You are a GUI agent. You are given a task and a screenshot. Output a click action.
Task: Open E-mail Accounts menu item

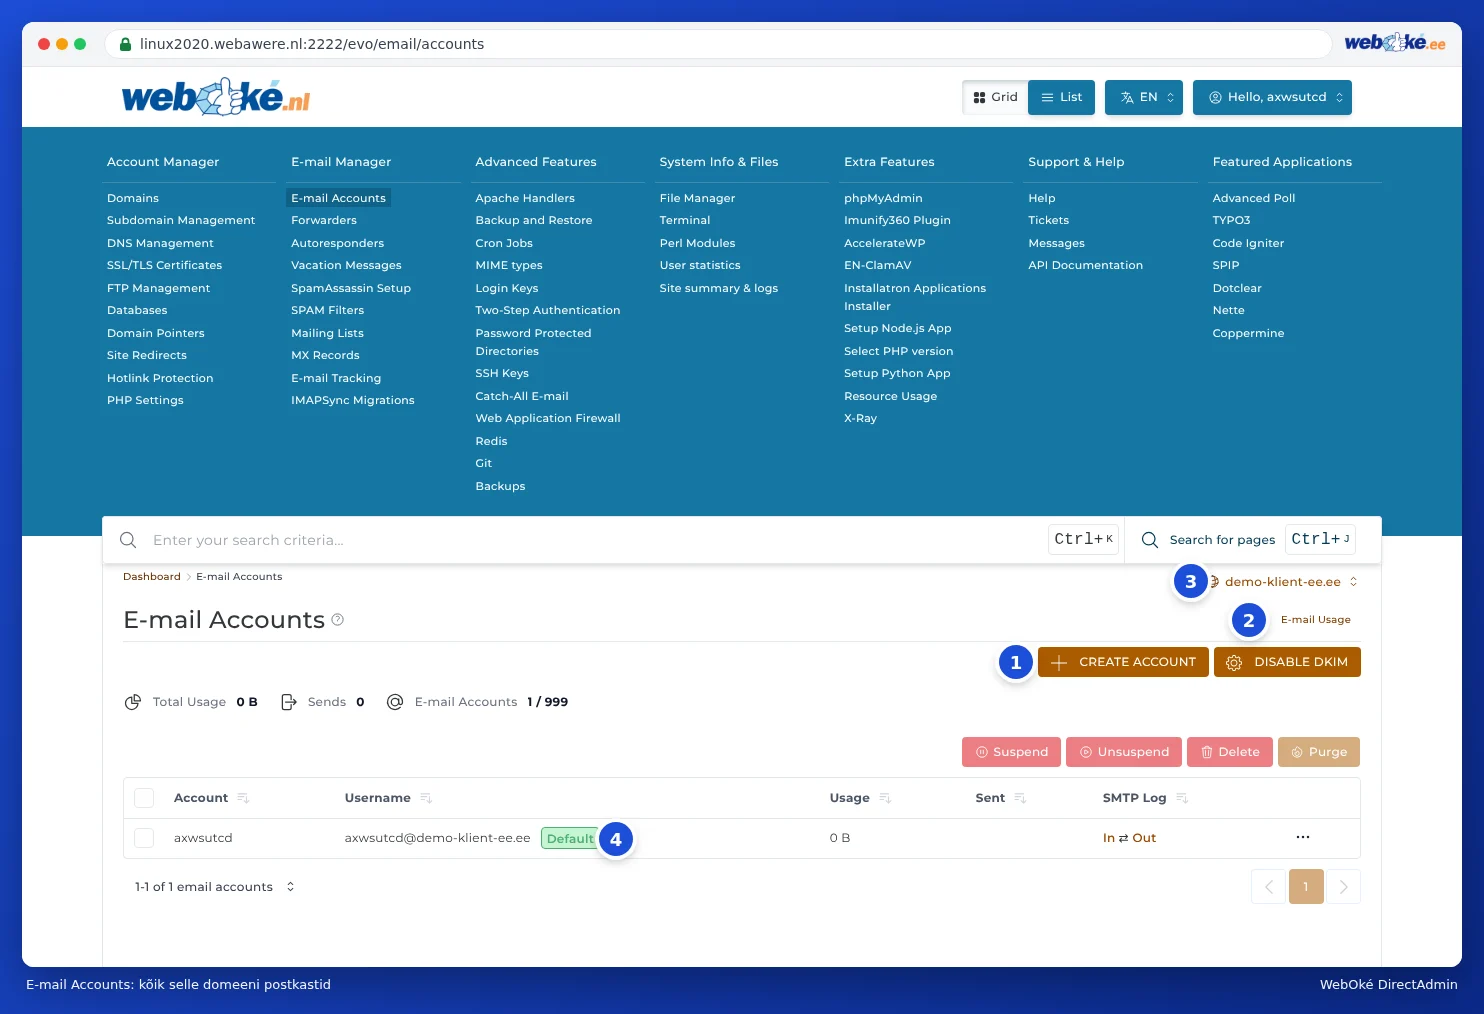coord(338,198)
